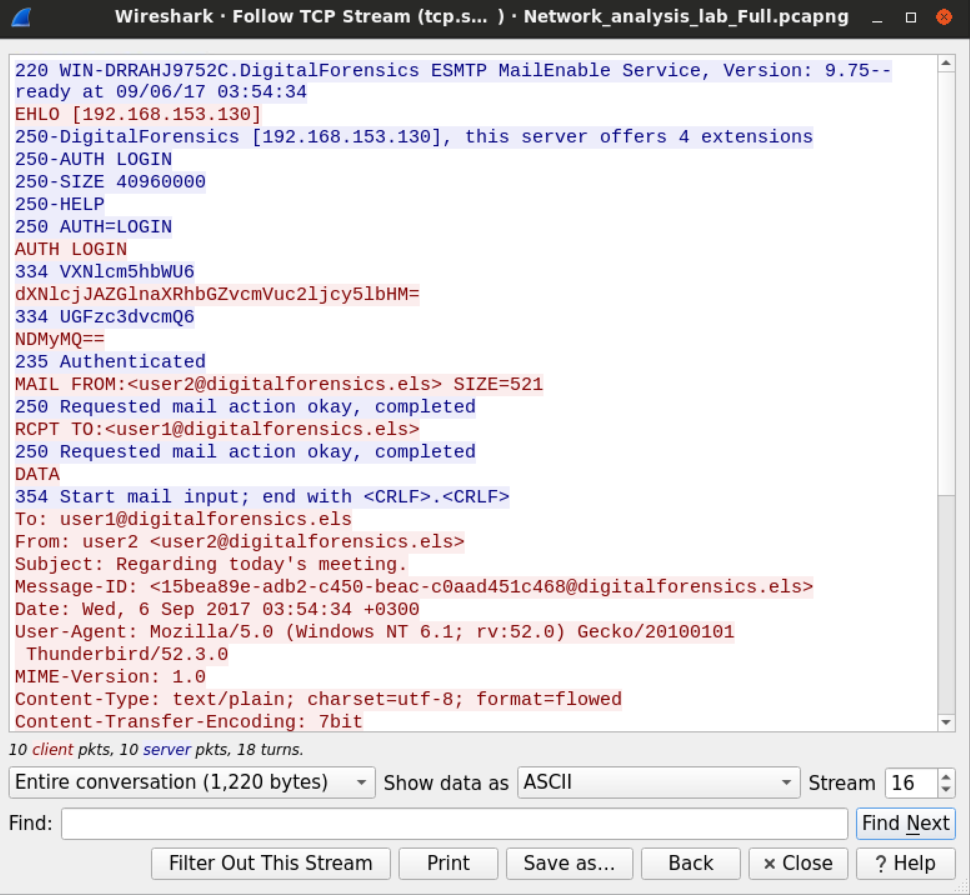Viewport: 970px width, 895px height.
Task: Click the Save as... button
Action: pos(569,863)
